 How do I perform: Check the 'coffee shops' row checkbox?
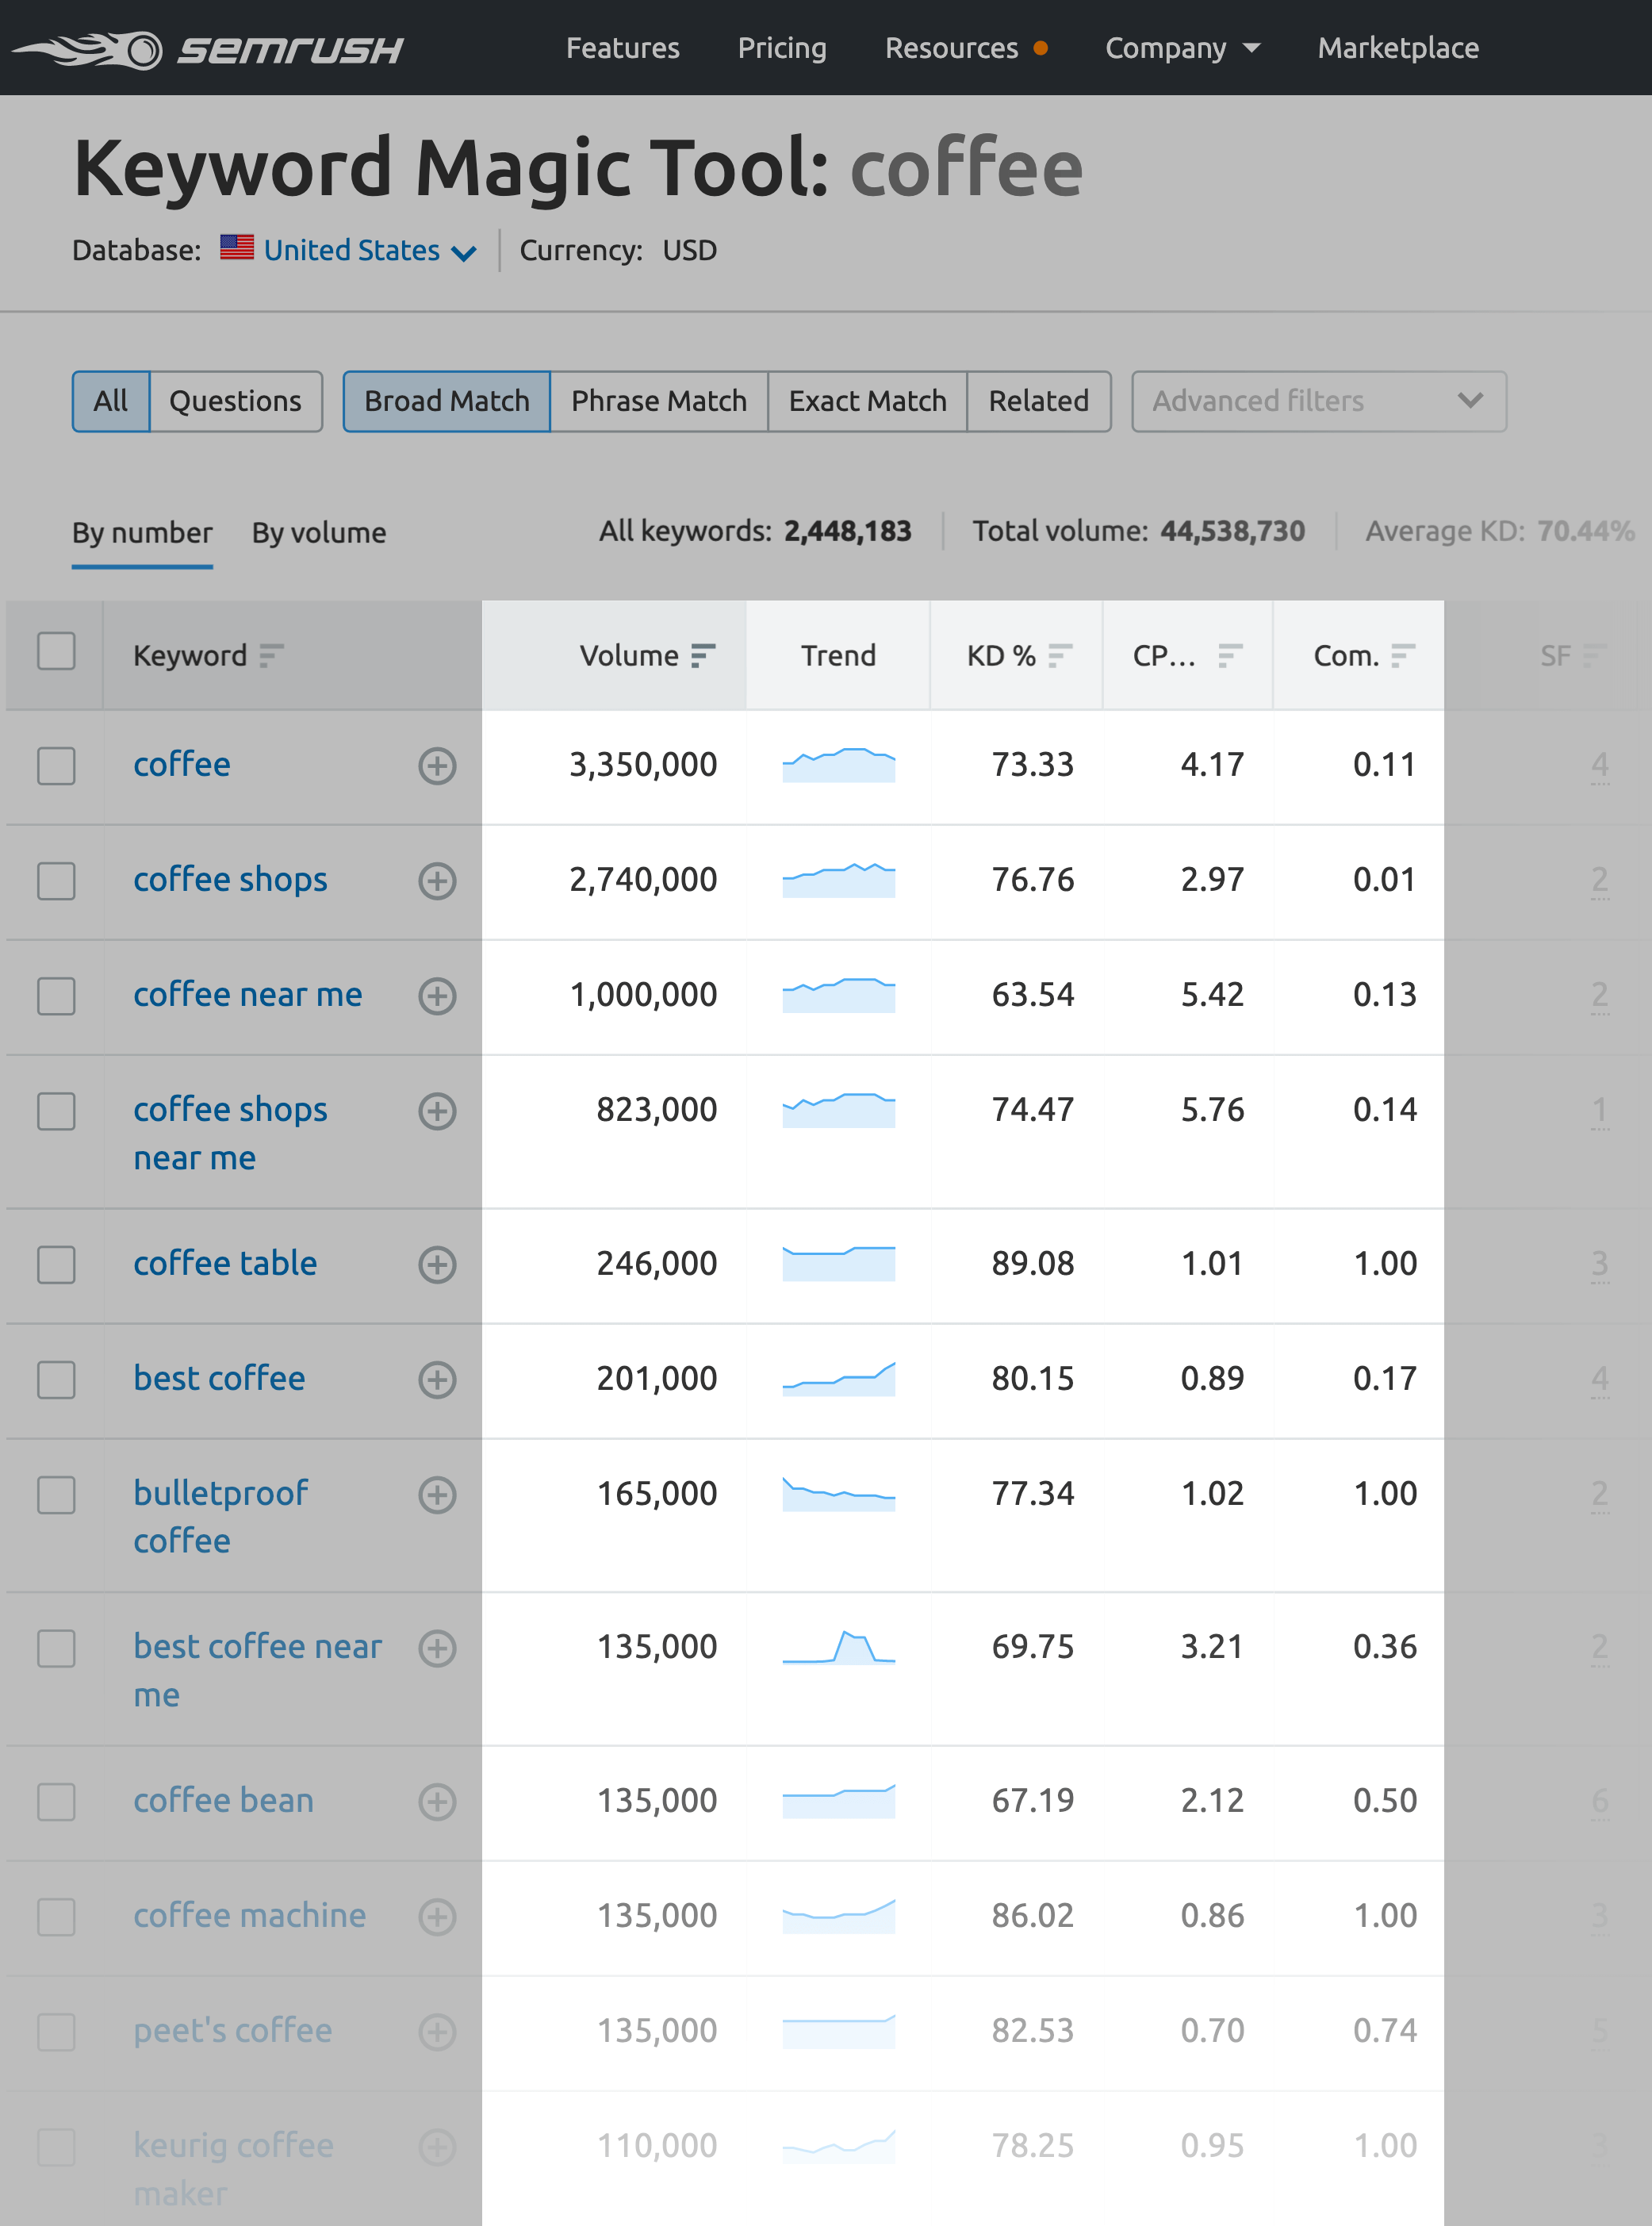pyautogui.click(x=56, y=881)
